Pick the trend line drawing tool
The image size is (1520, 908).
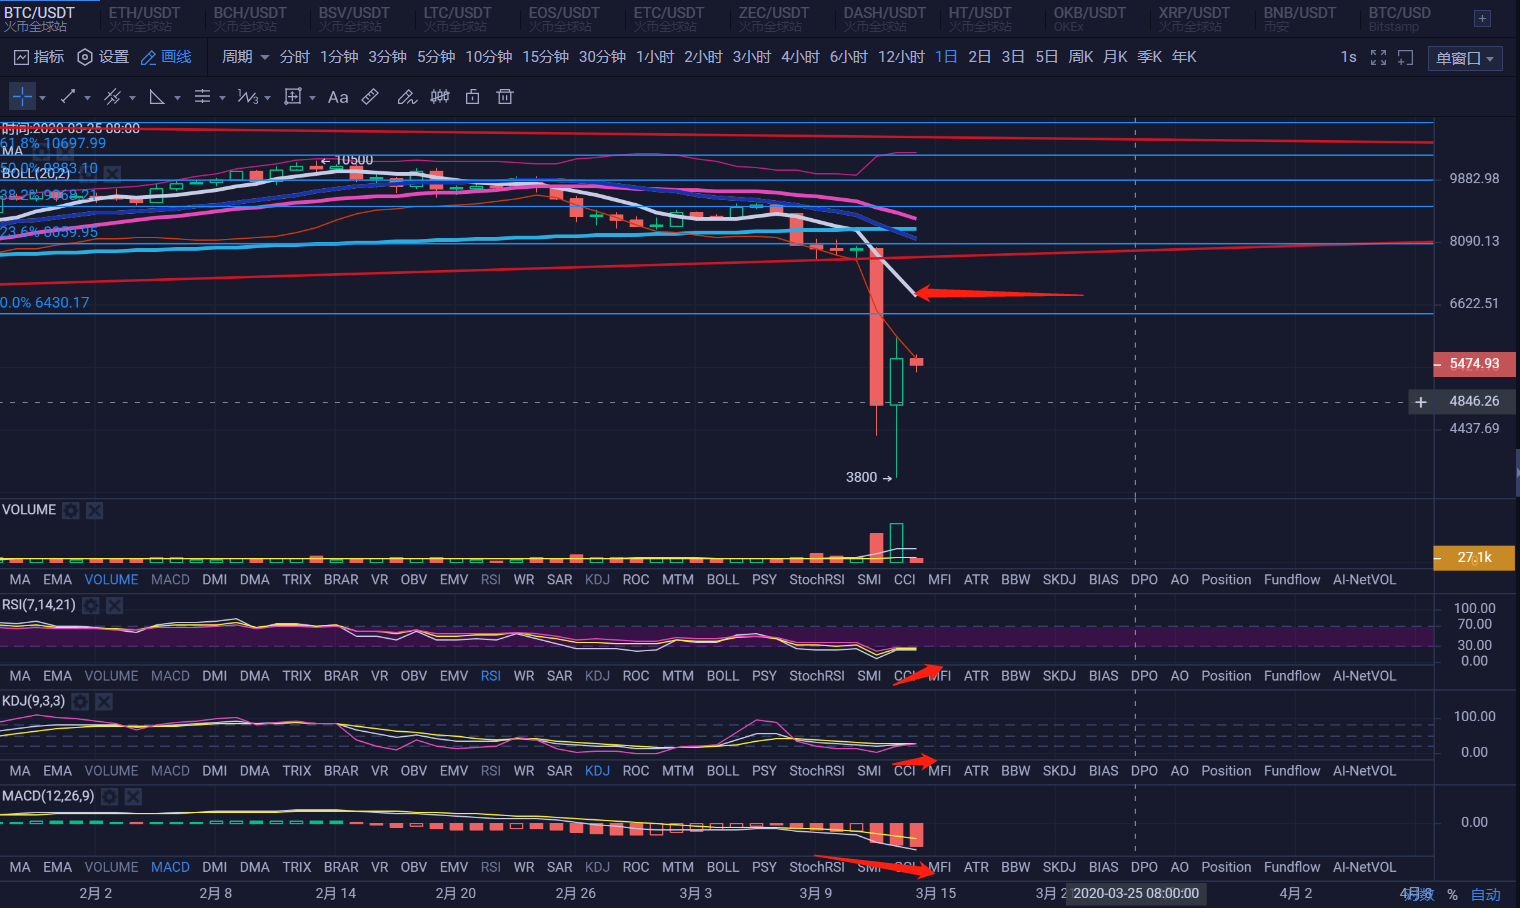68,97
